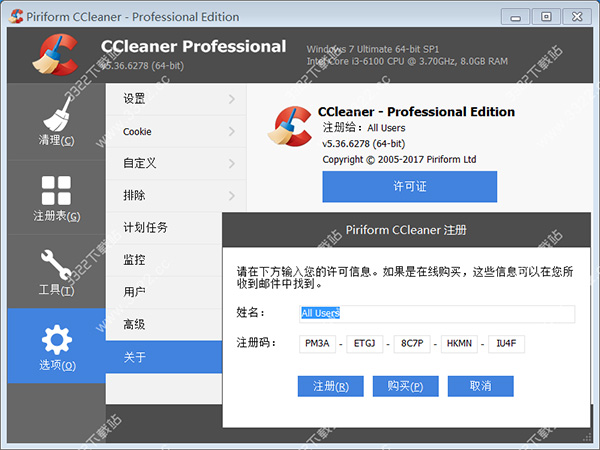The width and height of the screenshot is (600, 450).
Task: Click the title bar CCleaner app icon
Action: click(x=16, y=16)
